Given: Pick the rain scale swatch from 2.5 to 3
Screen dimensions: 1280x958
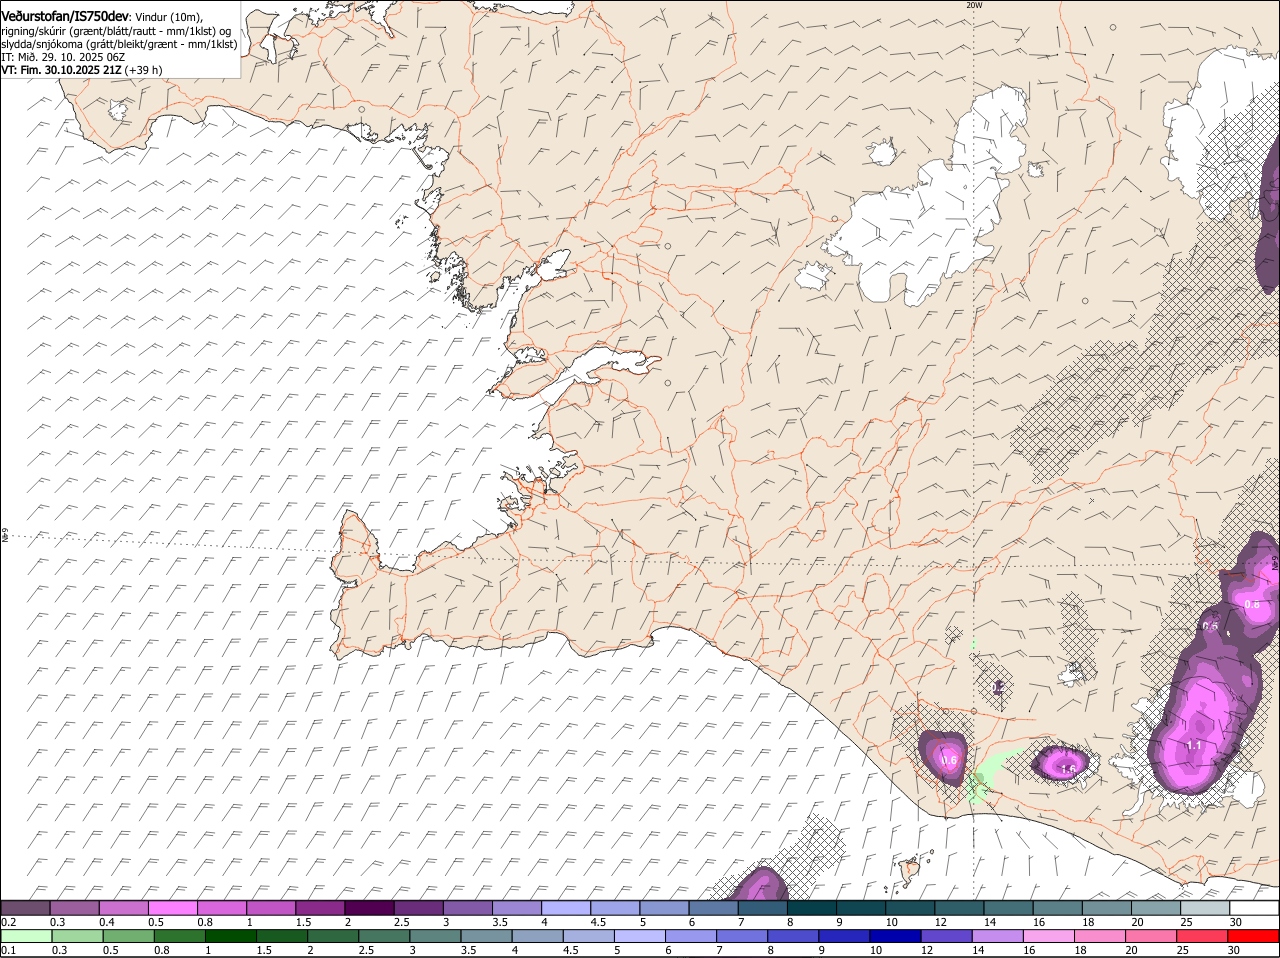Looking at the screenshot, I should point(382,936).
